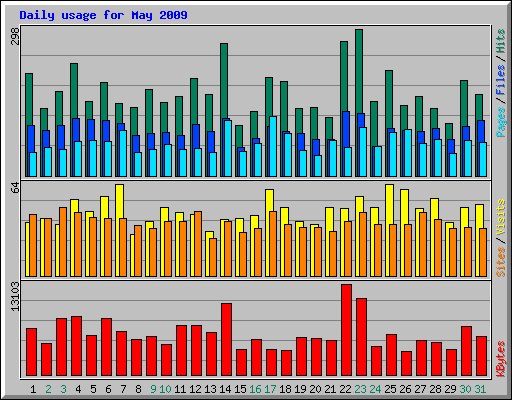The width and height of the screenshot is (512, 400).
Task: Click the red KBytes bar for day 22
Action: 347,330
